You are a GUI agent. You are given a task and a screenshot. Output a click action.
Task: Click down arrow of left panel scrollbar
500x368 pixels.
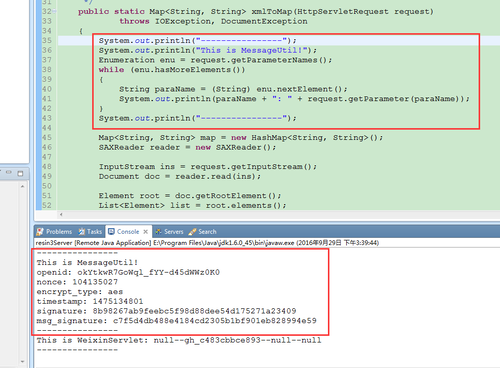click(22, 361)
